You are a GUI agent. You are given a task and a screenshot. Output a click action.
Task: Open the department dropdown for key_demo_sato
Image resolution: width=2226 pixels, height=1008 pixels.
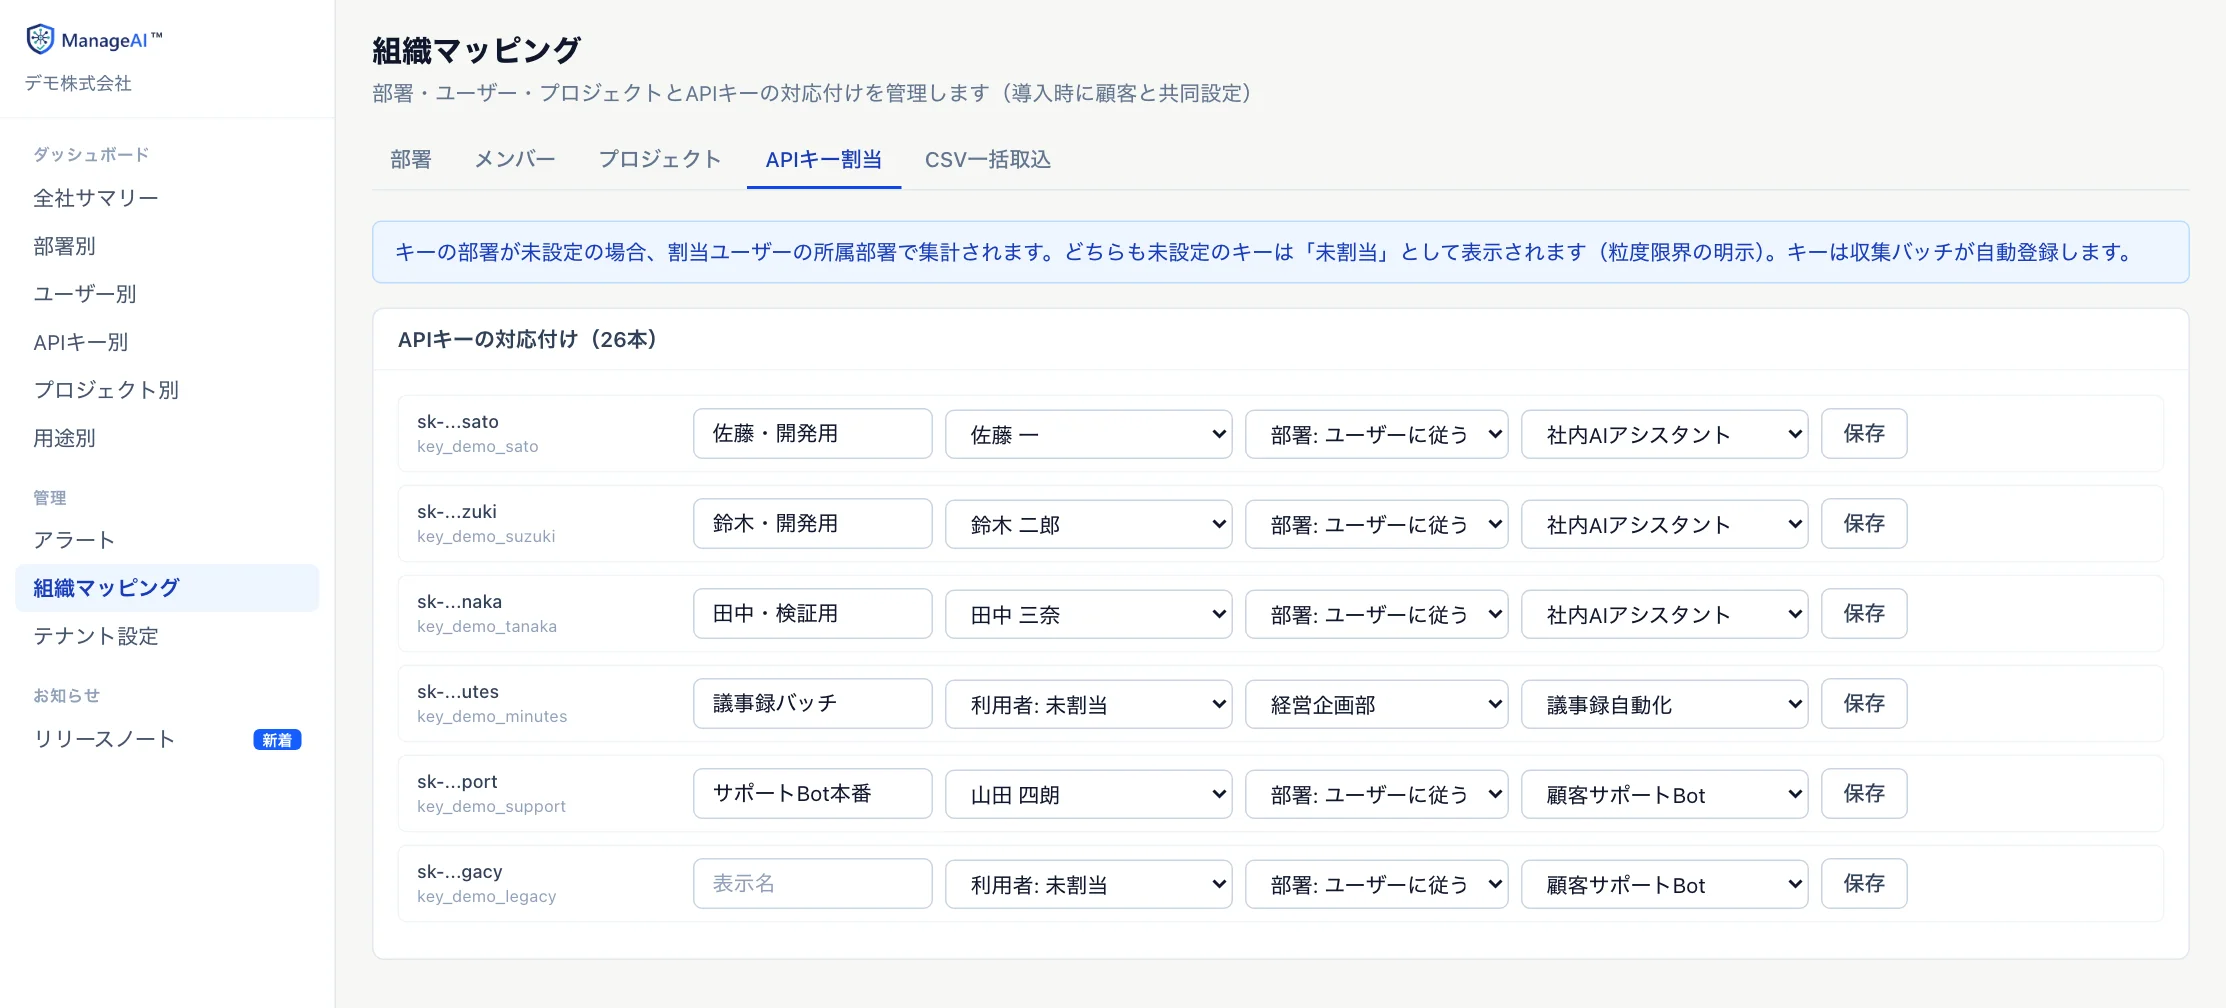1377,434
